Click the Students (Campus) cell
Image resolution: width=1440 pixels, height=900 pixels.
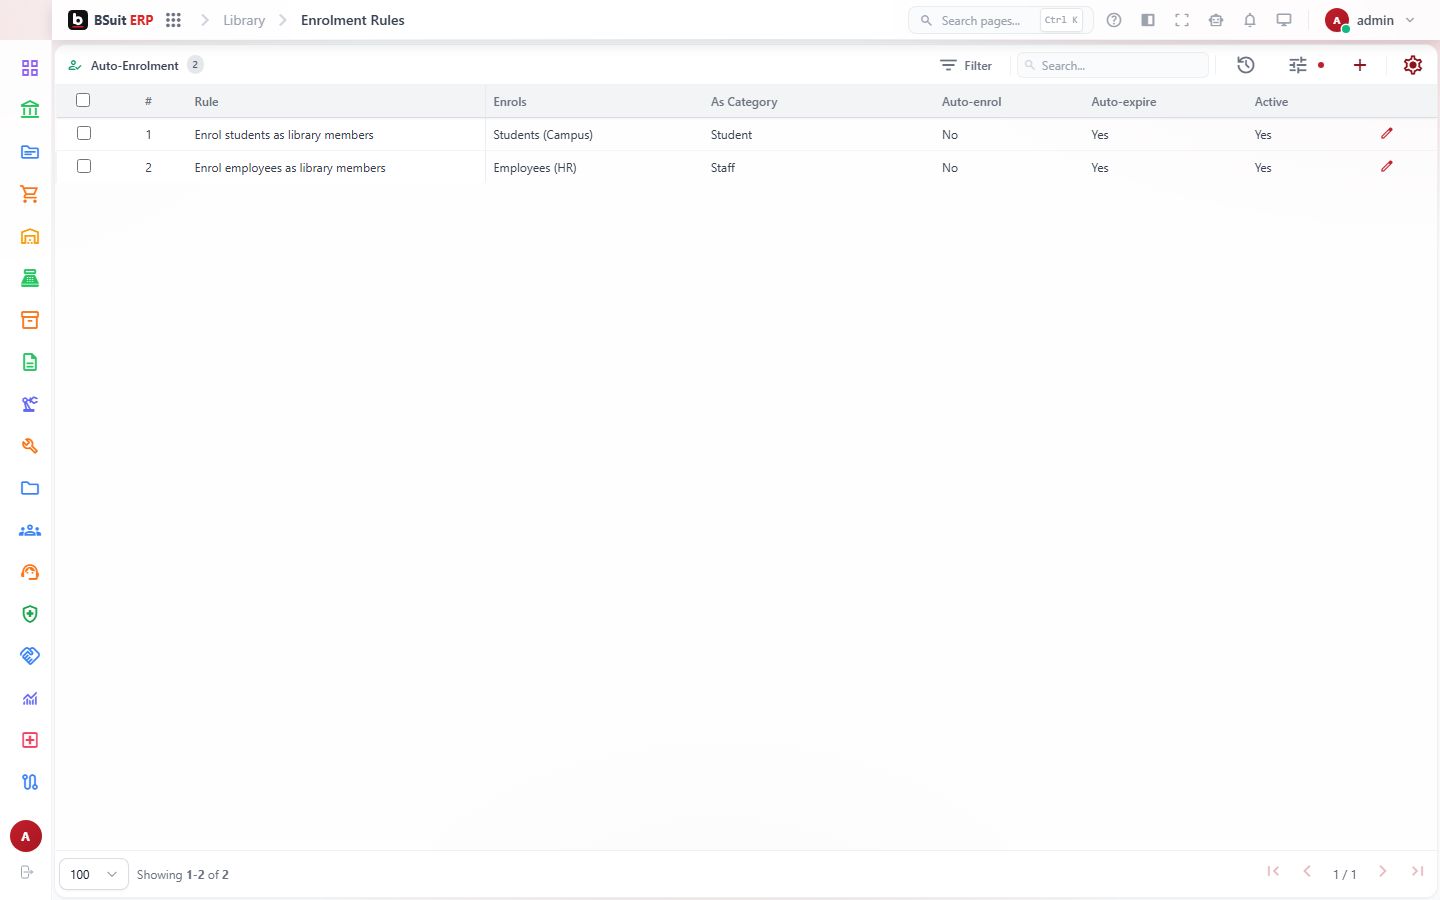coord(543,134)
